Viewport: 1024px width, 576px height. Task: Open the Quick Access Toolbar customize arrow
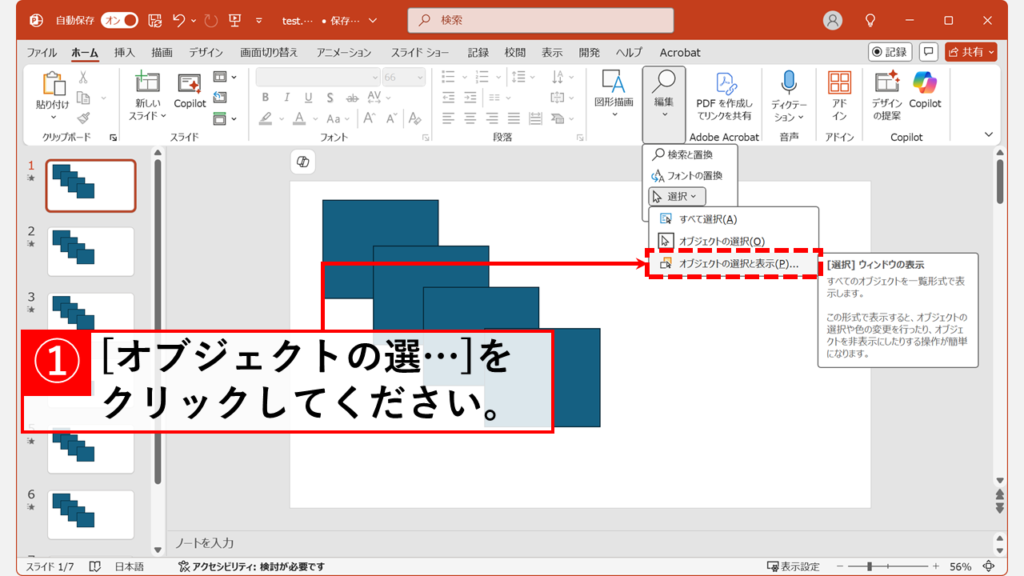pos(259,20)
